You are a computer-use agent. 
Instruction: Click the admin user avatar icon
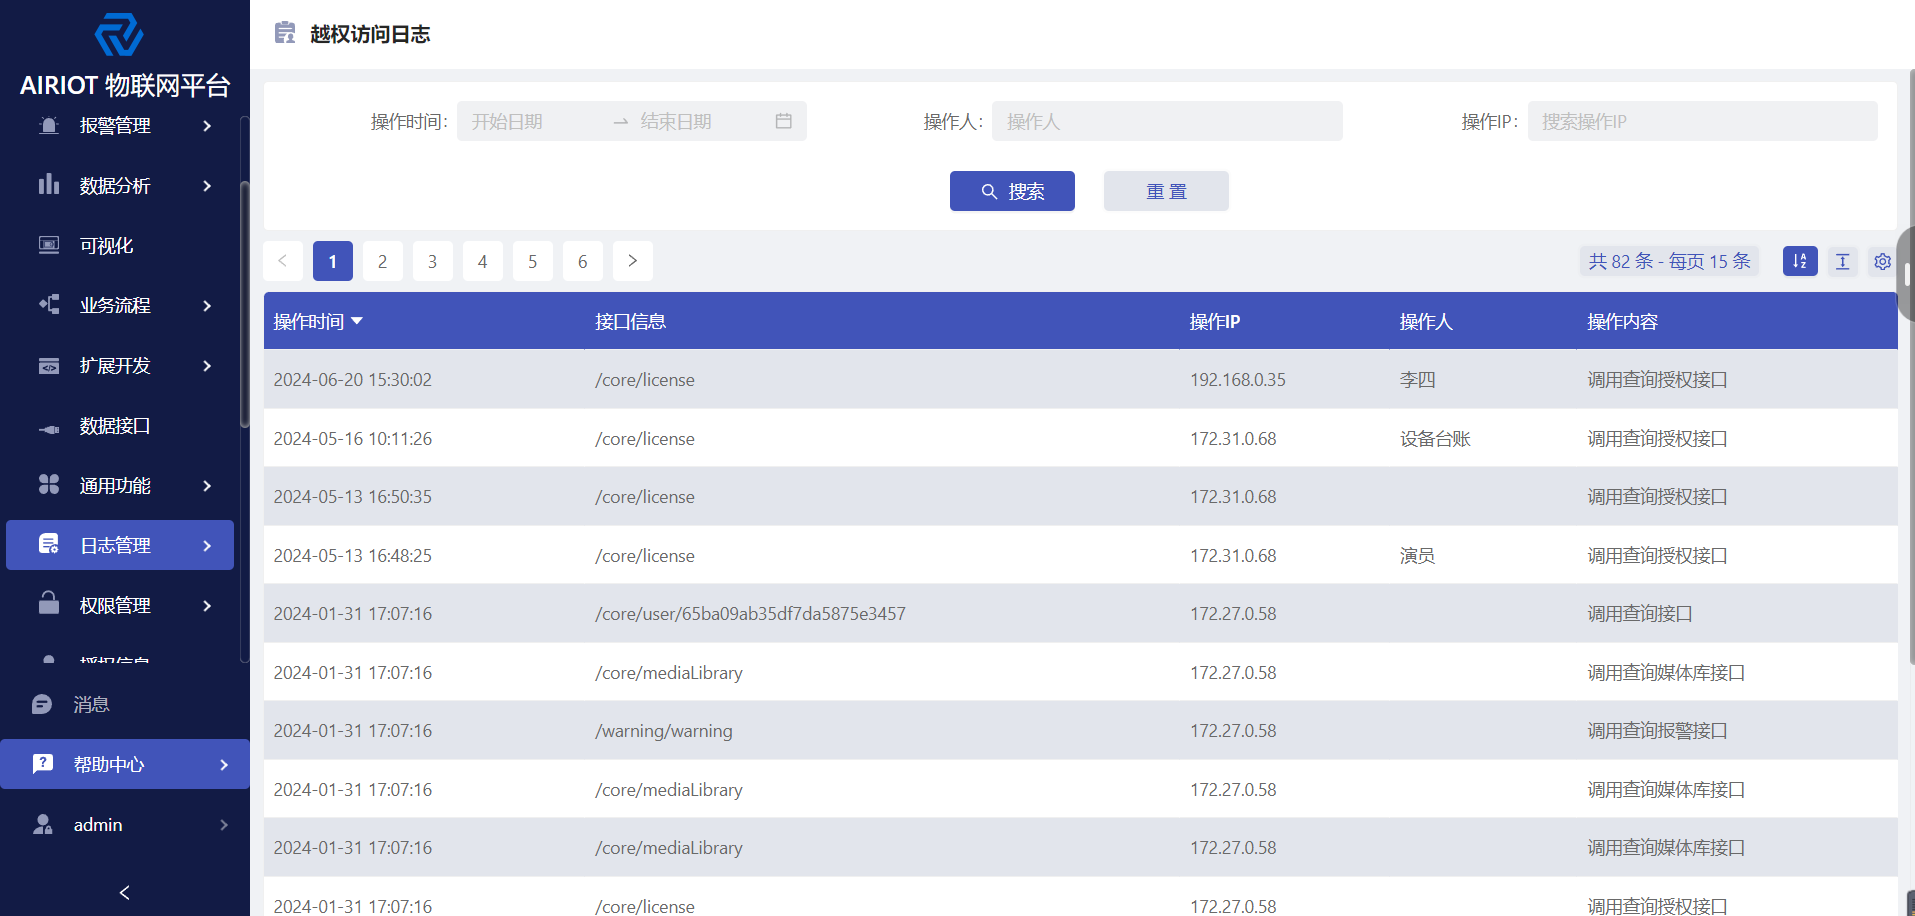(42, 824)
